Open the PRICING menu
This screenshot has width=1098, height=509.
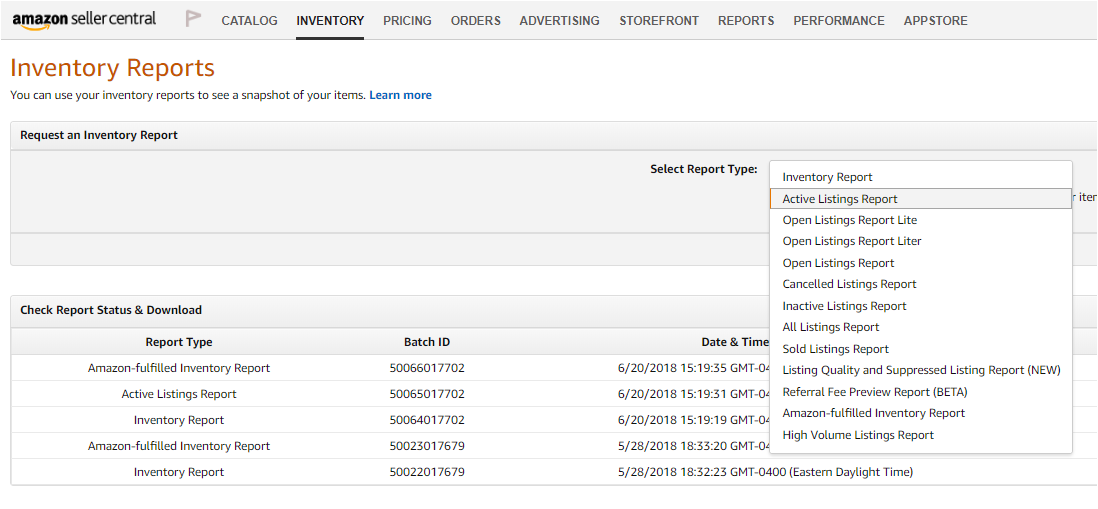(x=407, y=21)
